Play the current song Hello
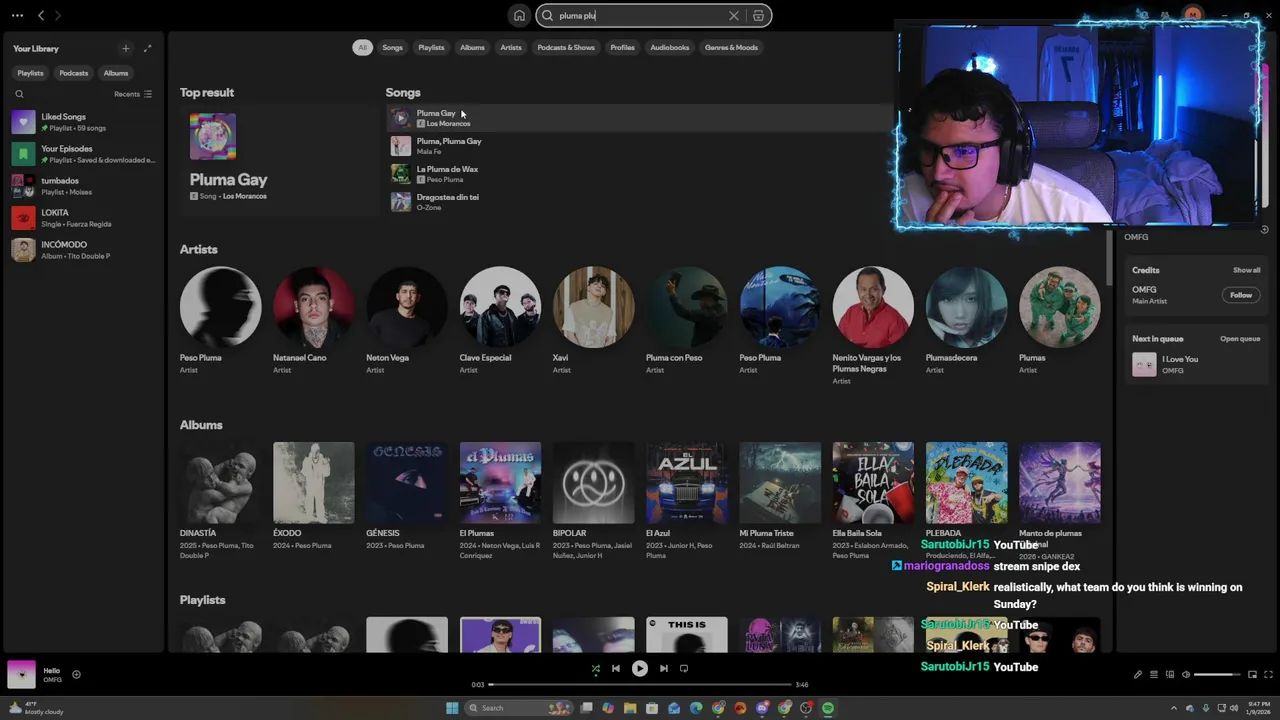The height and width of the screenshot is (720, 1280). [x=640, y=668]
